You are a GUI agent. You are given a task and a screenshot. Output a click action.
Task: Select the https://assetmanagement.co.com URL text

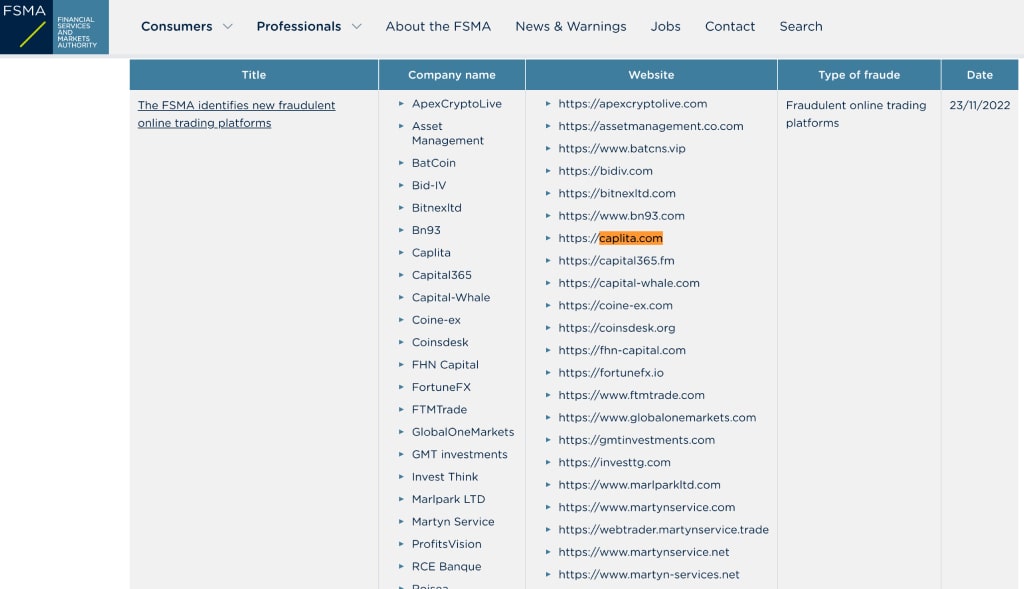651,126
